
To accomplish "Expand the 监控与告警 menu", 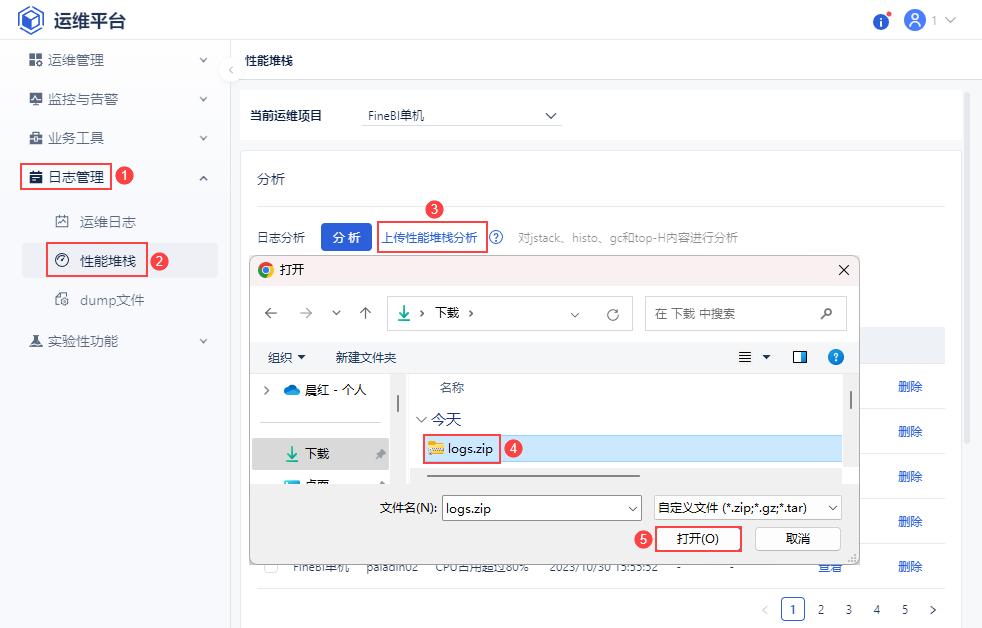I will tap(119, 99).
